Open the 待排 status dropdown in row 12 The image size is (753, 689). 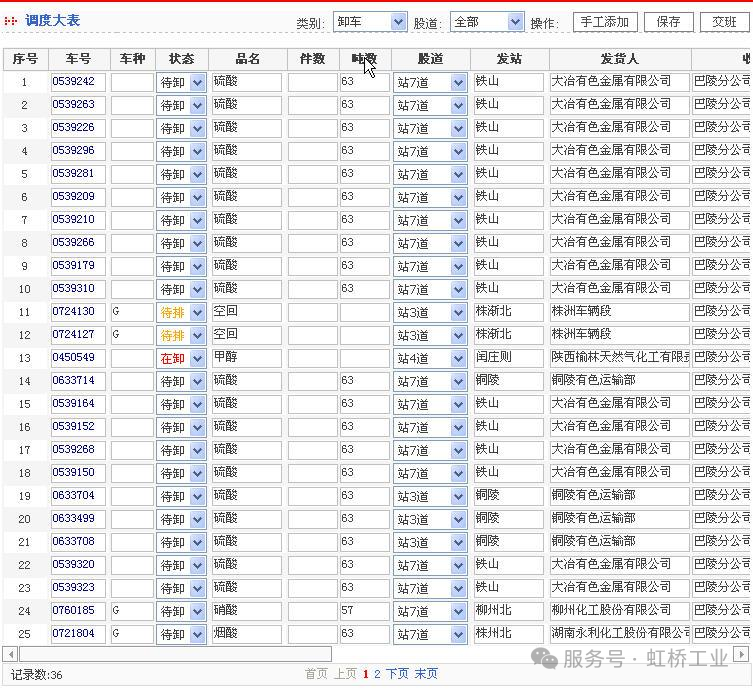[x=181, y=335]
